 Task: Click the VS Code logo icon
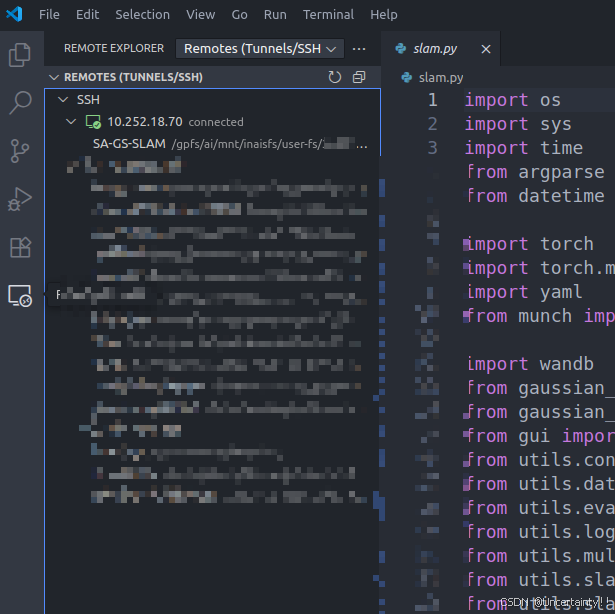pyautogui.click(x=15, y=15)
